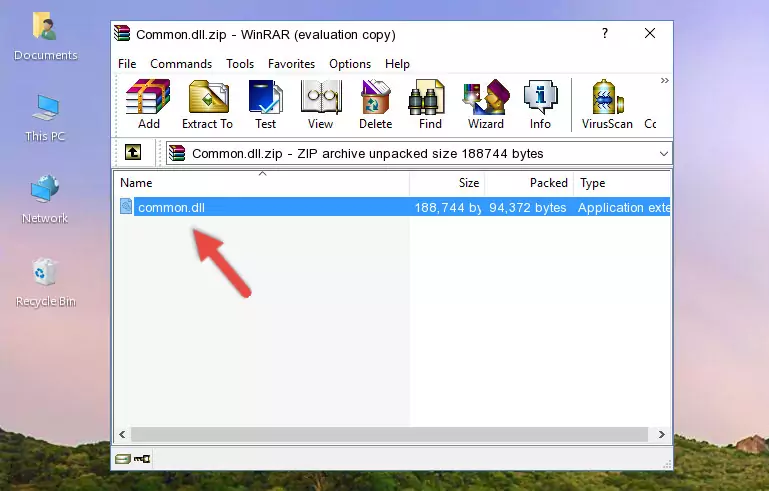
Task: Sort files by Size column
Action: tap(447, 183)
